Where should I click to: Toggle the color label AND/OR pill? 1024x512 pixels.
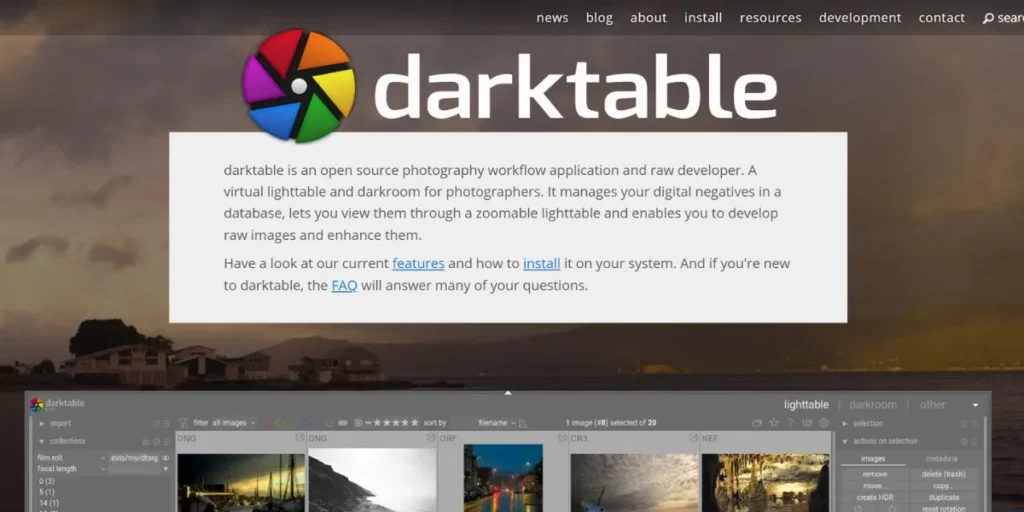tap(343, 423)
